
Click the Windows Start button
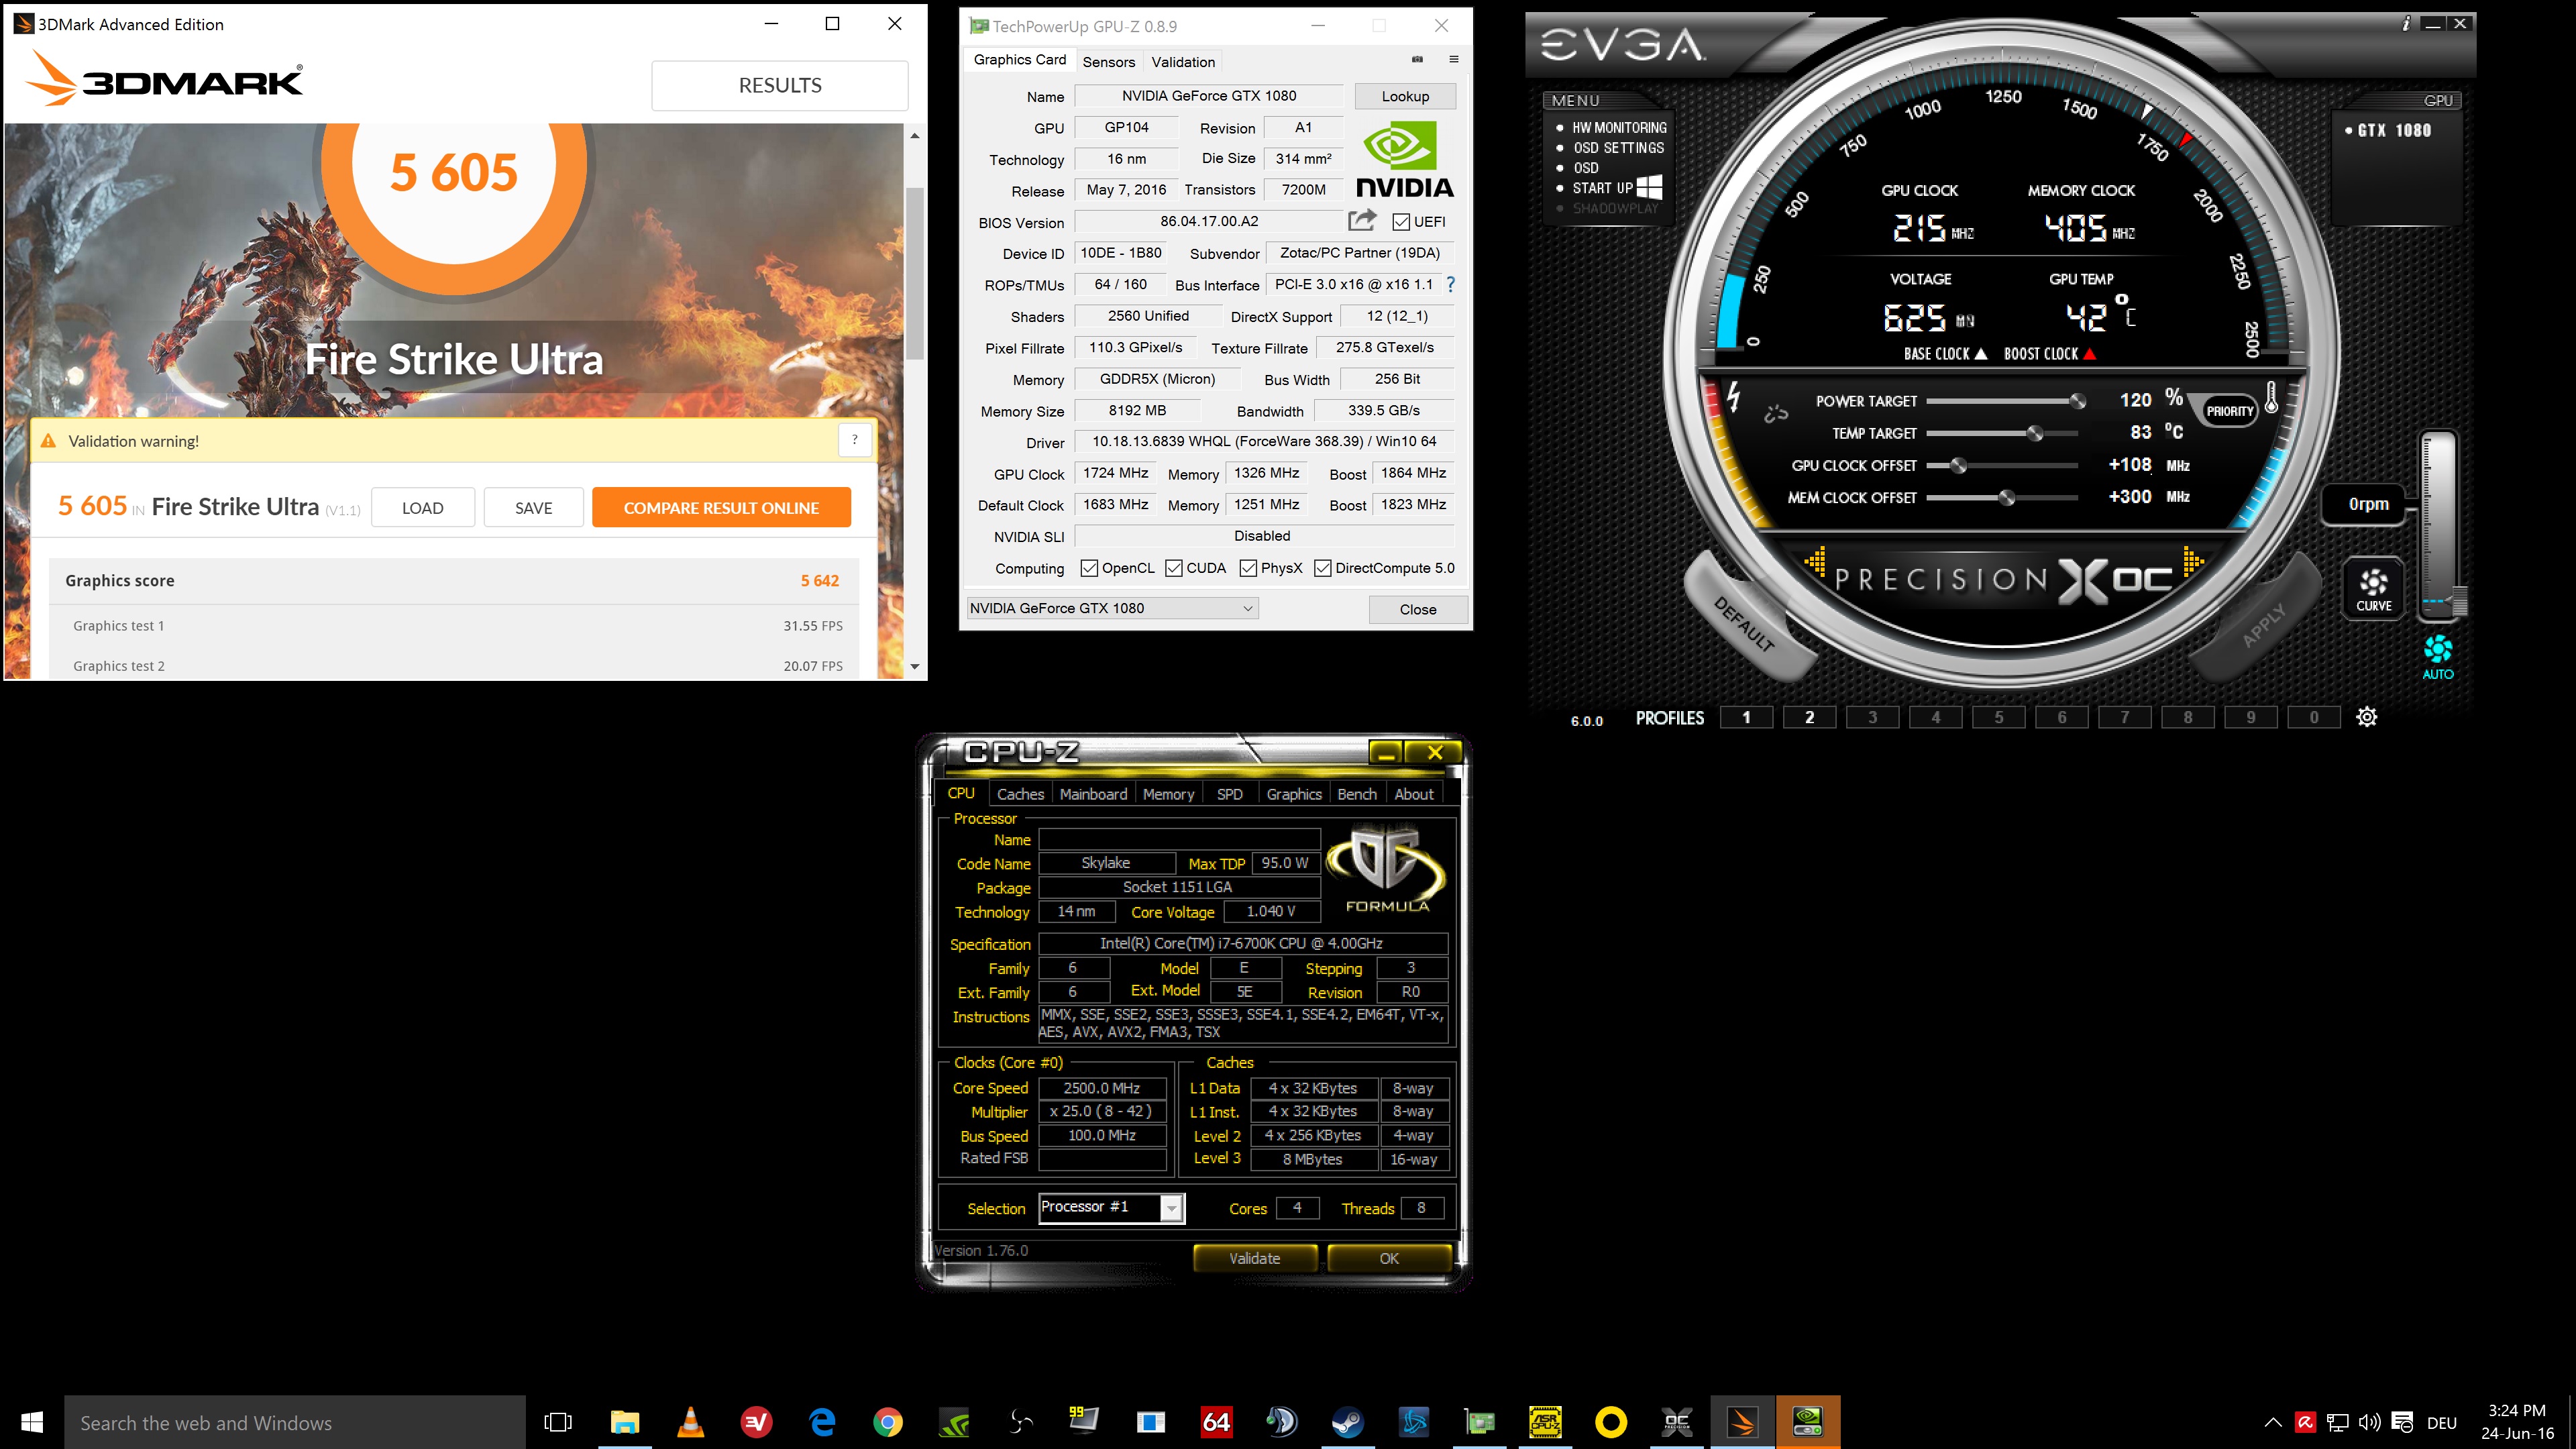click(32, 1421)
